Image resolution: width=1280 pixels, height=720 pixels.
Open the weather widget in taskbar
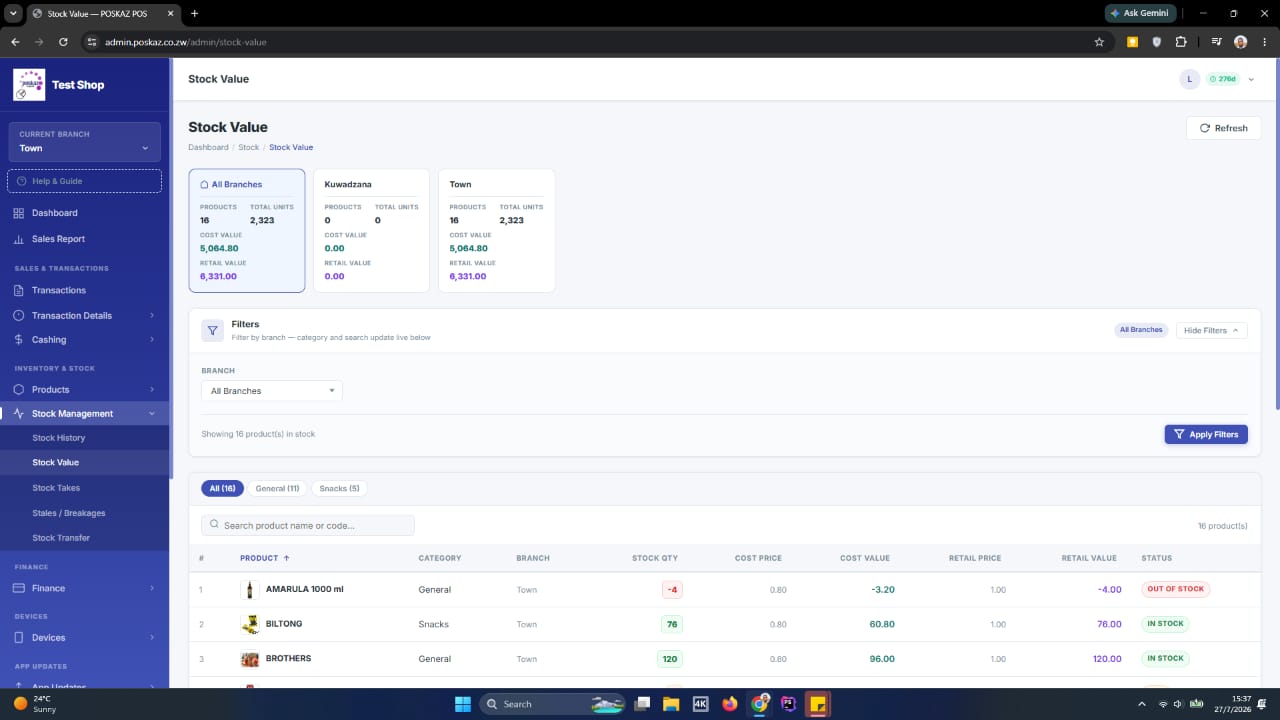click(x=35, y=704)
